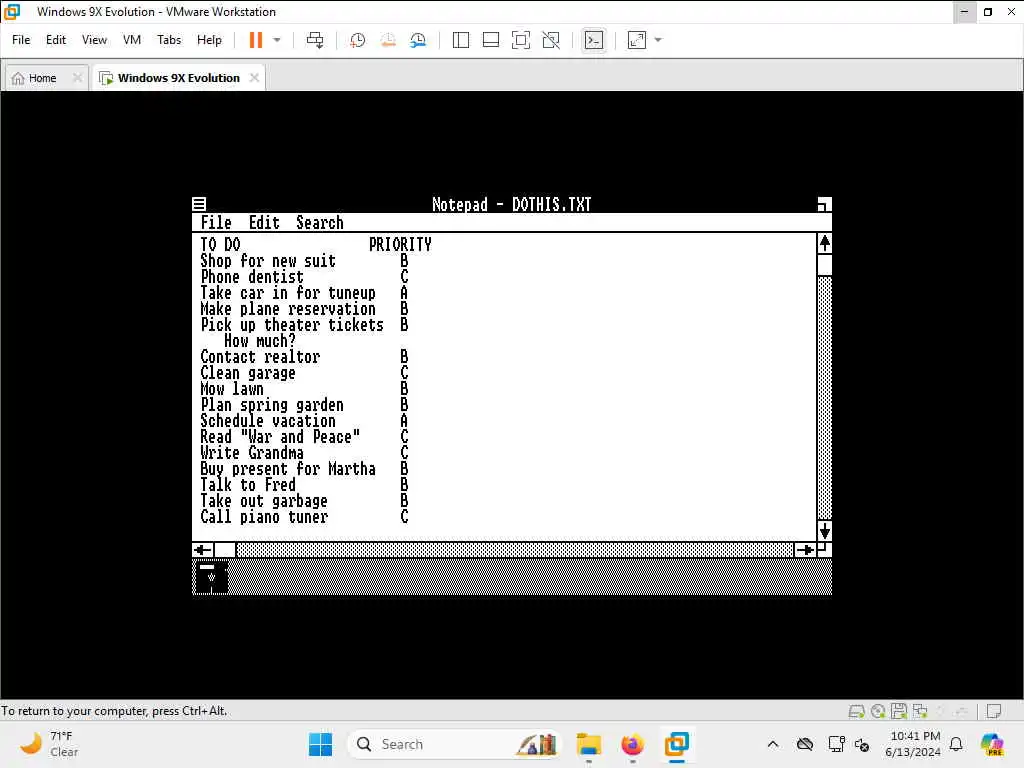Toggle the library sidebar icon

(460, 40)
